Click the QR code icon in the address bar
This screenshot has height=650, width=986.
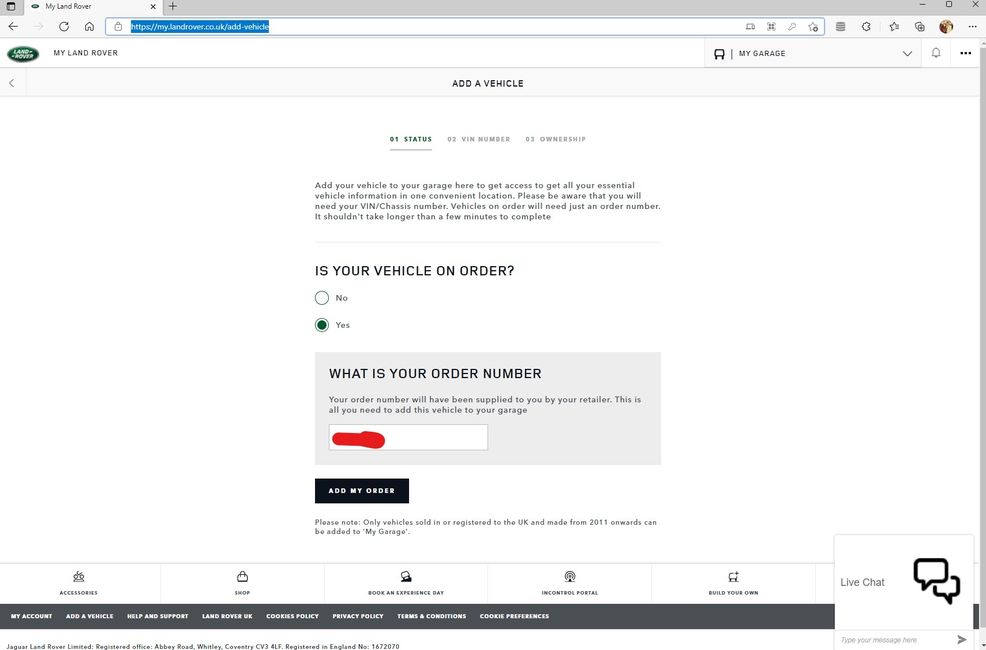[x=771, y=26]
